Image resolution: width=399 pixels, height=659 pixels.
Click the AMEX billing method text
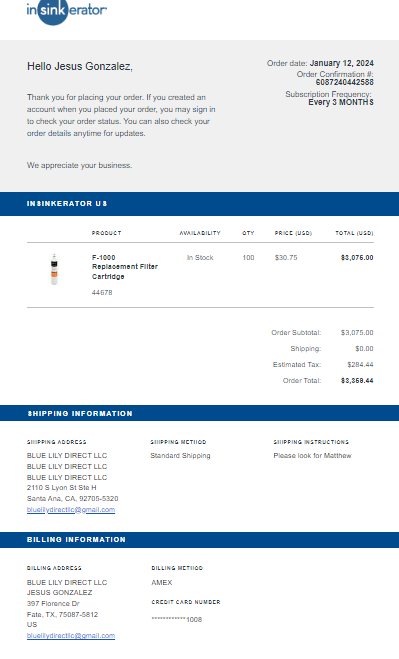click(x=162, y=583)
